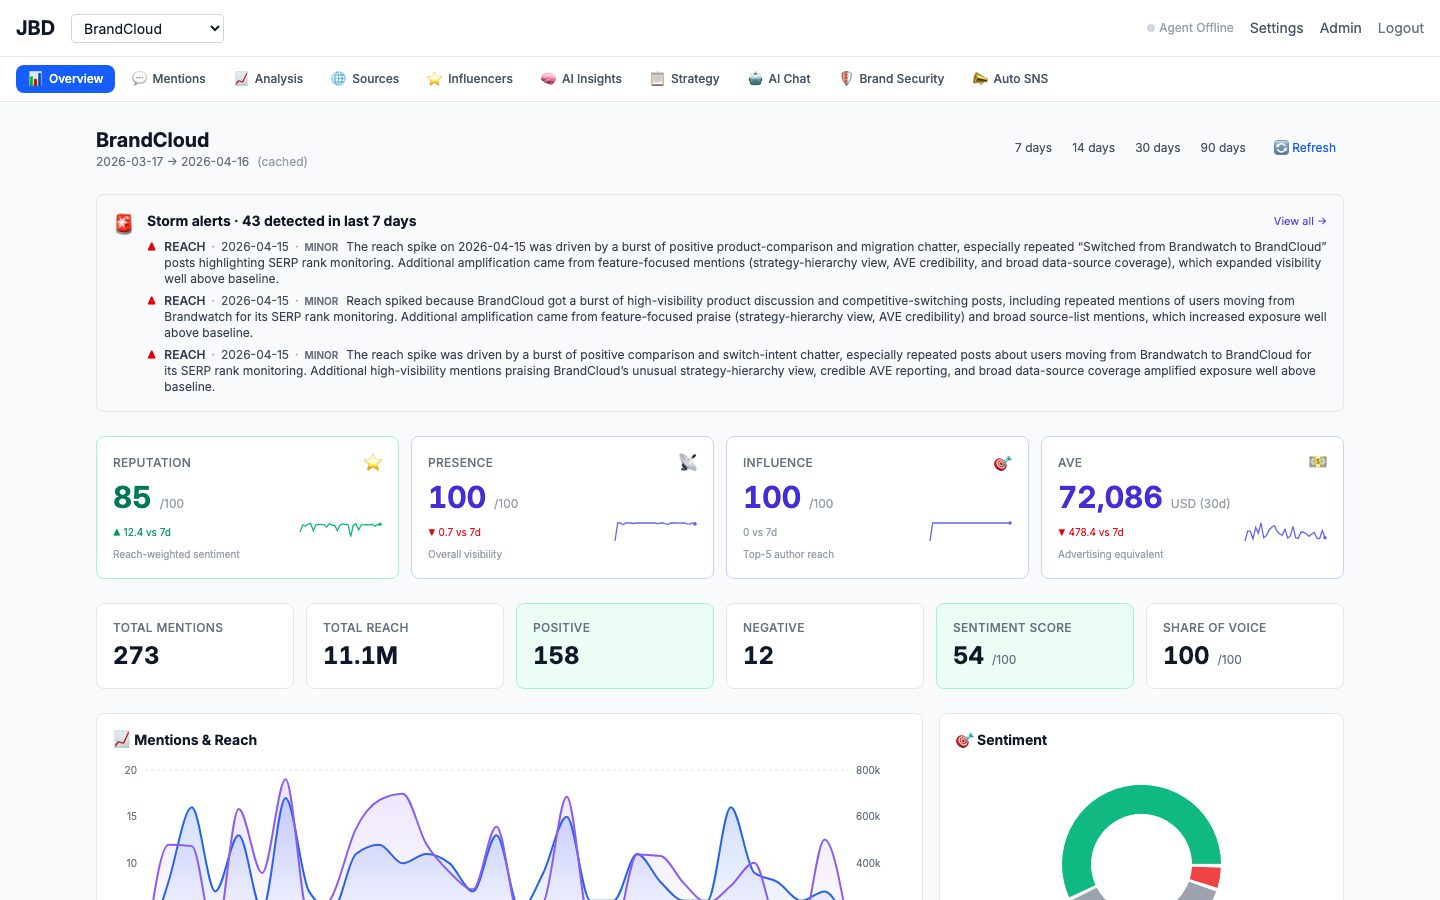
Task: Click the Mentions speech bubble icon
Action: (139, 79)
